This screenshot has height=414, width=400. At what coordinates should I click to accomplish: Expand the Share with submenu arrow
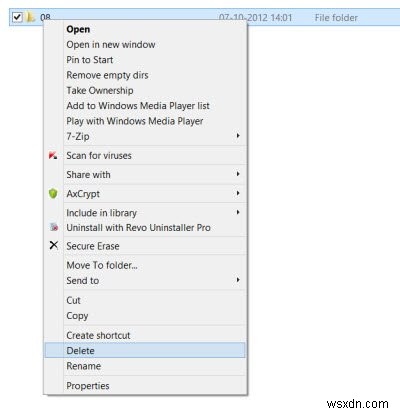(238, 174)
